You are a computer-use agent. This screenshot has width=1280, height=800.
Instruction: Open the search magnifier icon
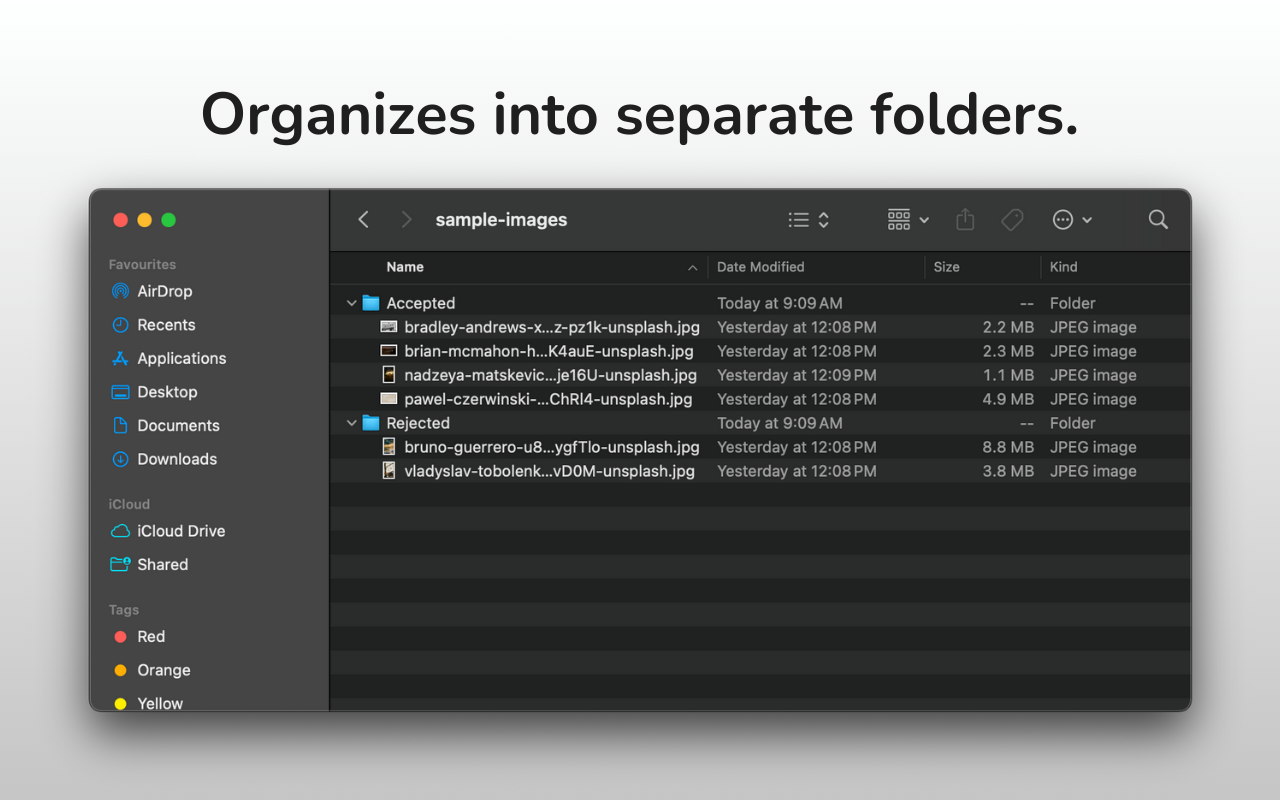[x=1158, y=219]
